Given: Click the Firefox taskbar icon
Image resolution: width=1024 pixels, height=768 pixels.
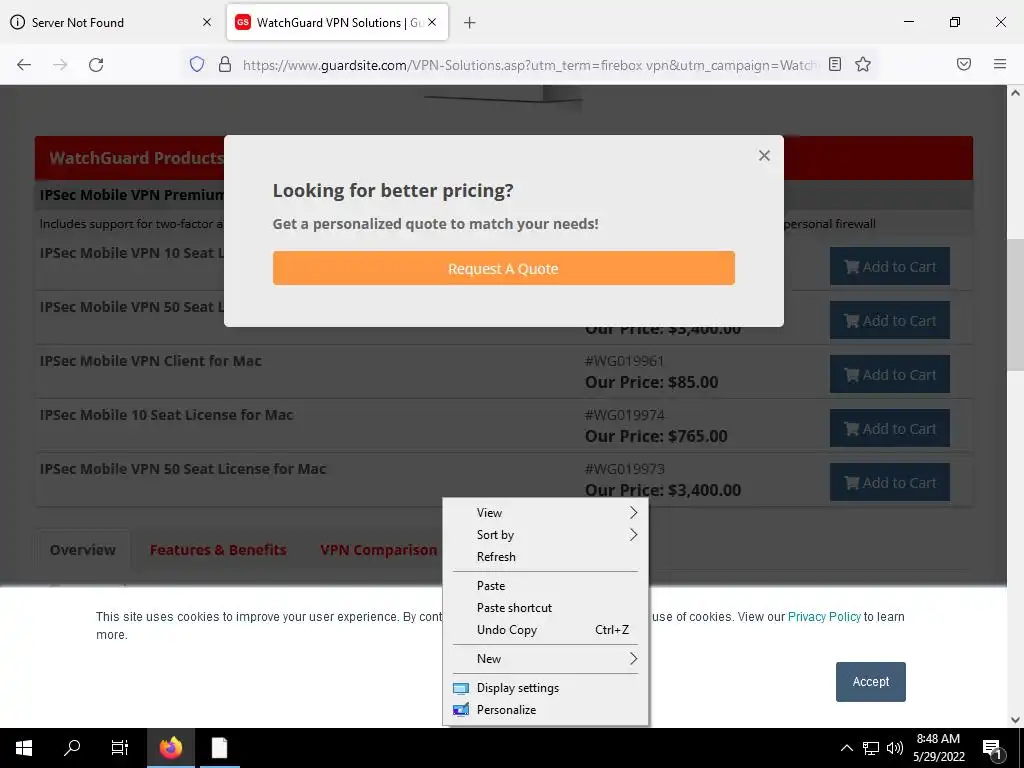Looking at the screenshot, I should pos(171,748).
